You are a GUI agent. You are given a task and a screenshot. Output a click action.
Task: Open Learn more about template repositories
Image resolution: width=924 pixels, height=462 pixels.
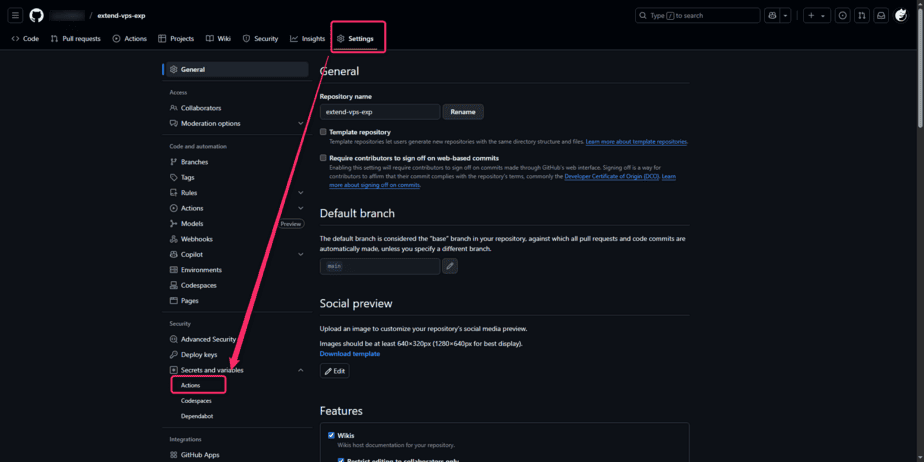(636, 142)
